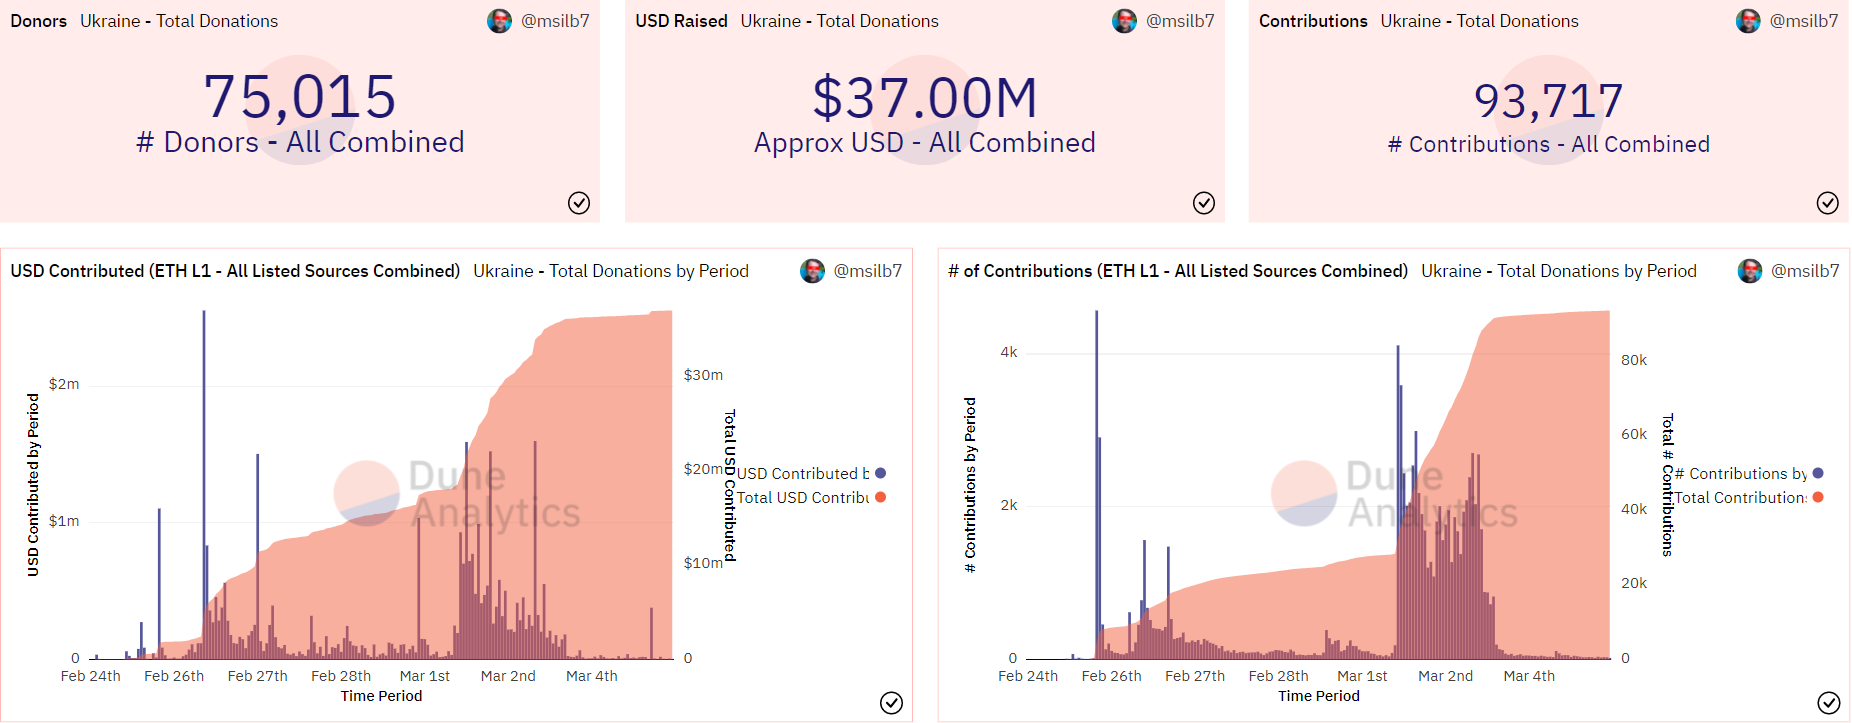This screenshot has width=1852, height=723.
Task: Open @msilb7 link on USD Contributed chart
Action: click(868, 271)
